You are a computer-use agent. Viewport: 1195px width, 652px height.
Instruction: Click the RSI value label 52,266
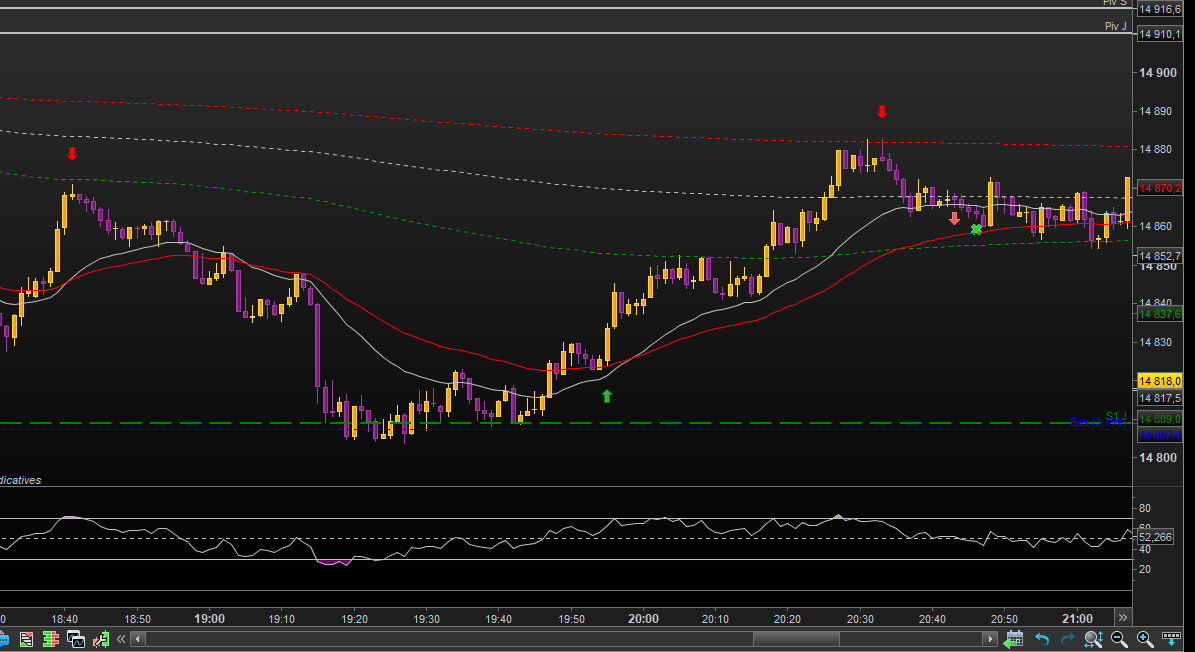click(1155, 537)
